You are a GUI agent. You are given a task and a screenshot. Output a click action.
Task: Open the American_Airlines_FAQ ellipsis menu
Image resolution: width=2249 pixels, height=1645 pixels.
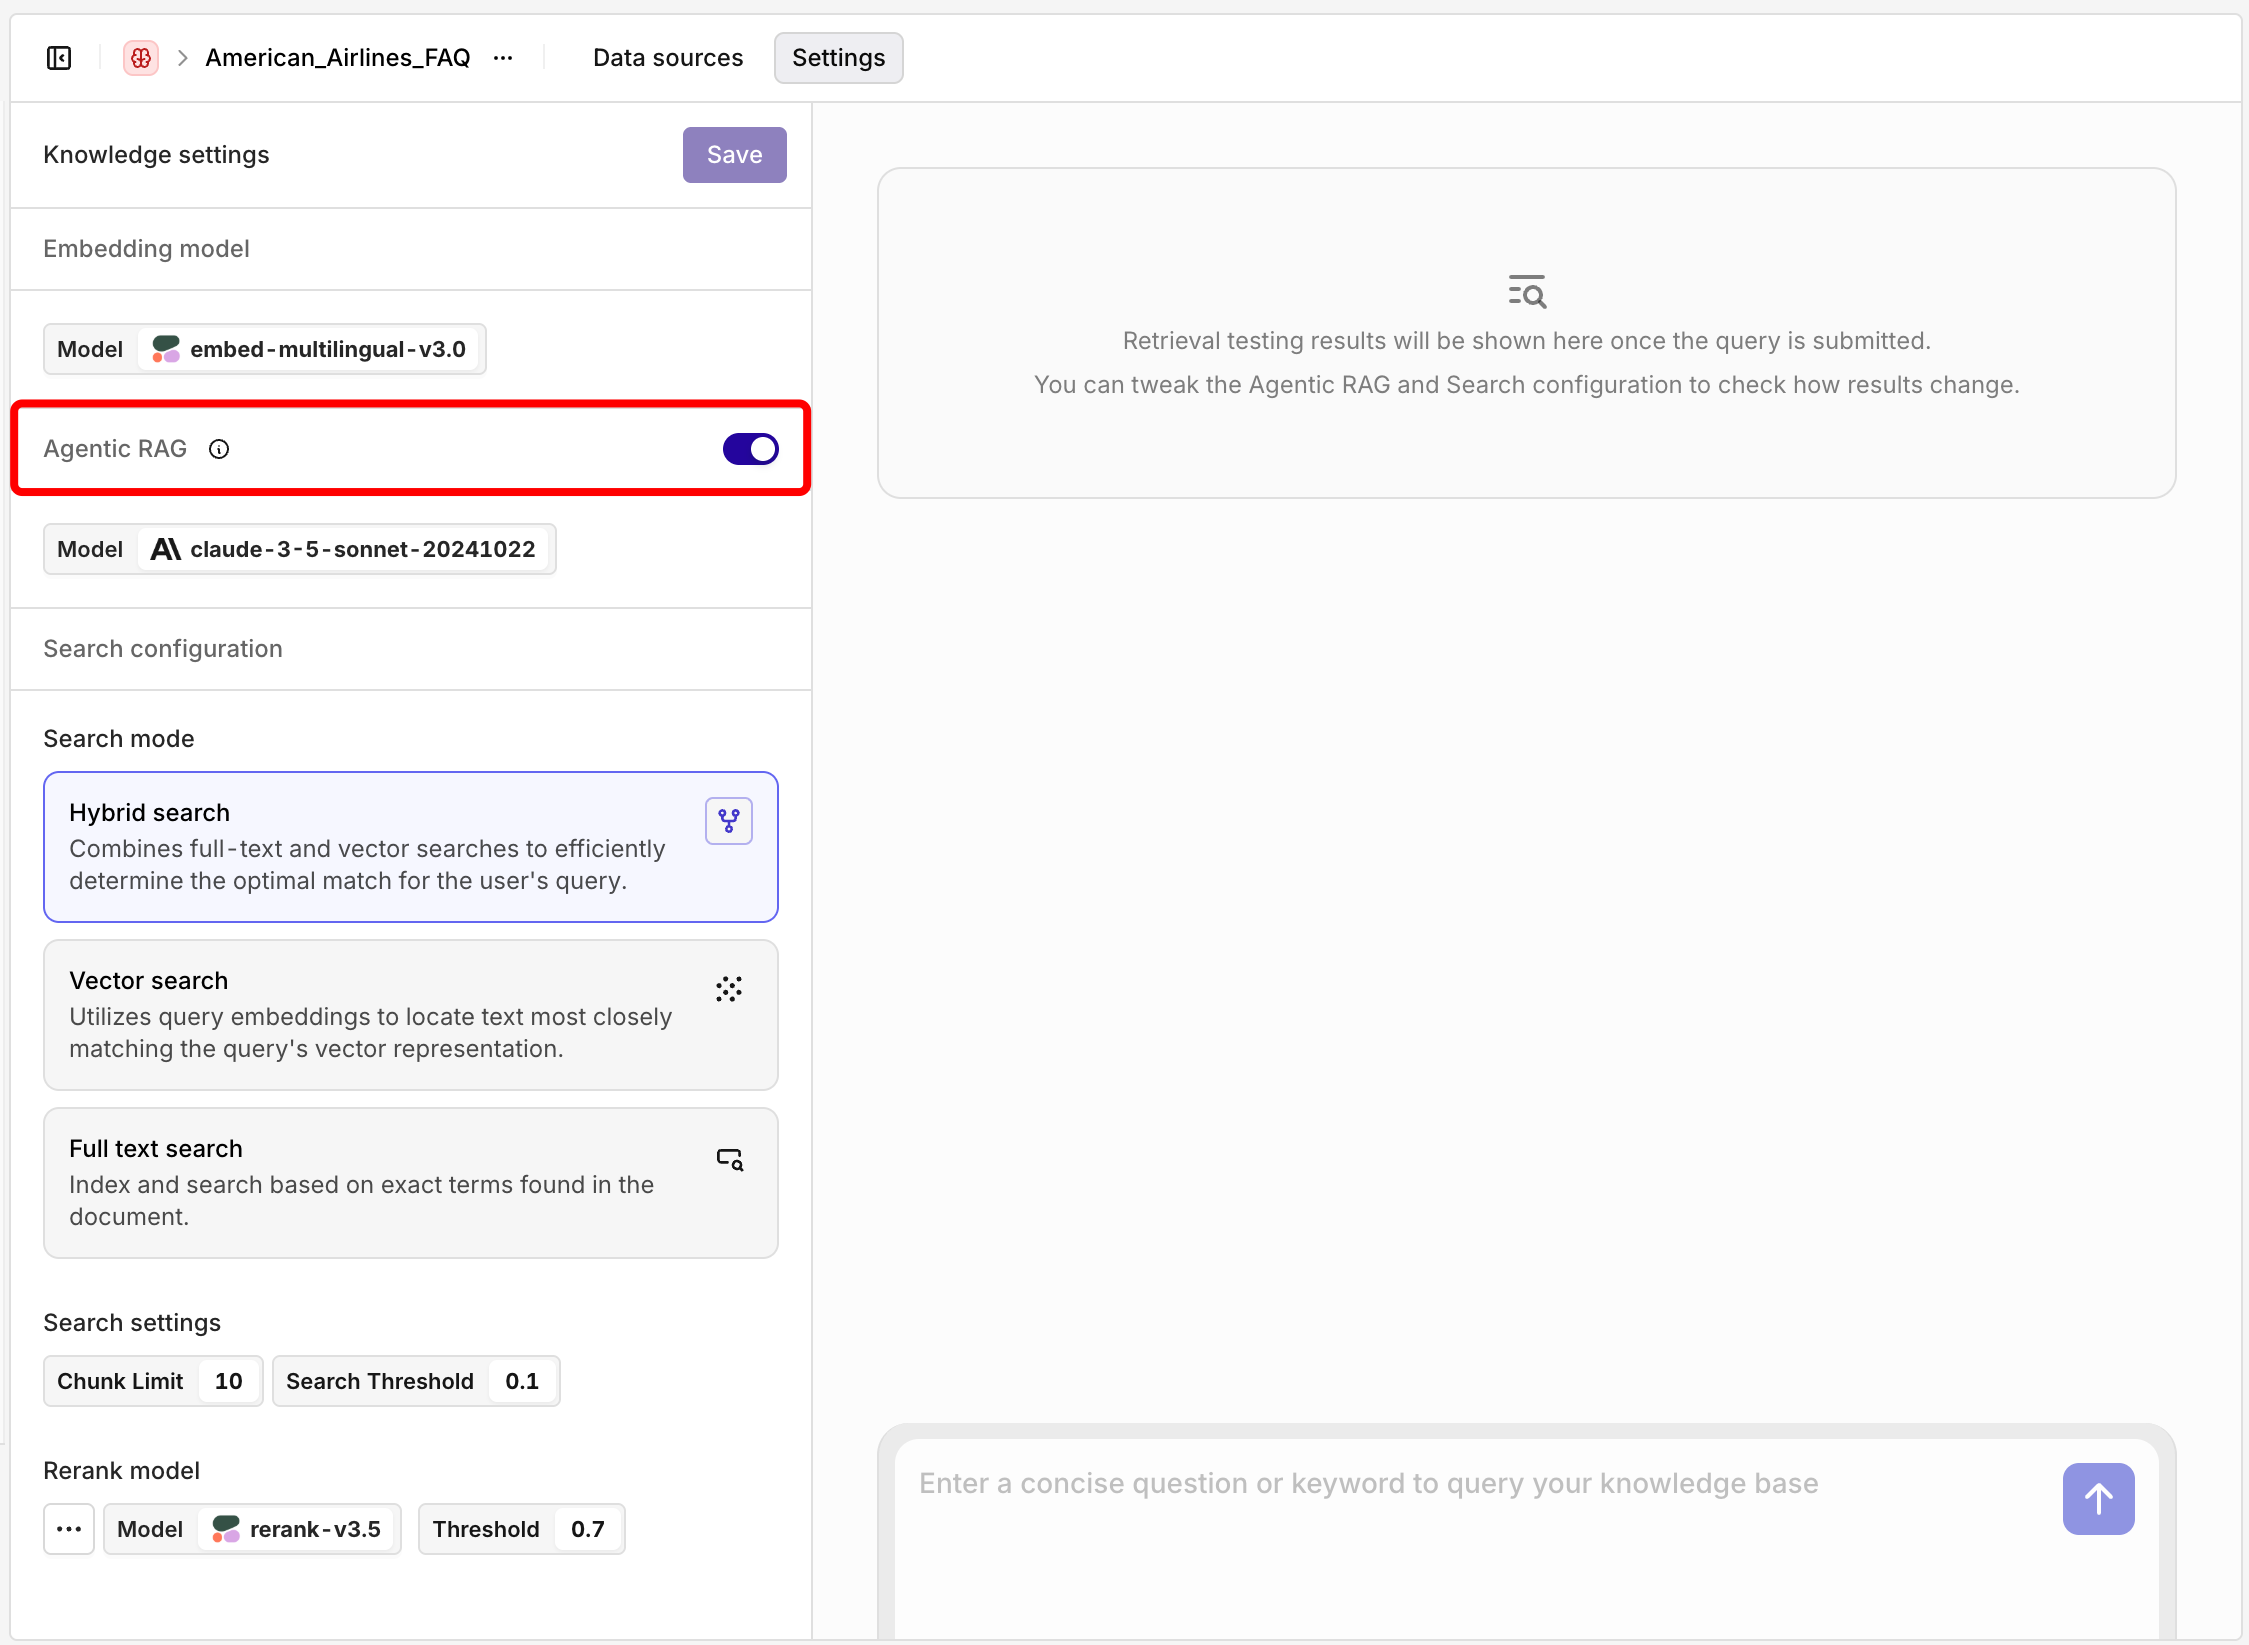click(x=503, y=58)
